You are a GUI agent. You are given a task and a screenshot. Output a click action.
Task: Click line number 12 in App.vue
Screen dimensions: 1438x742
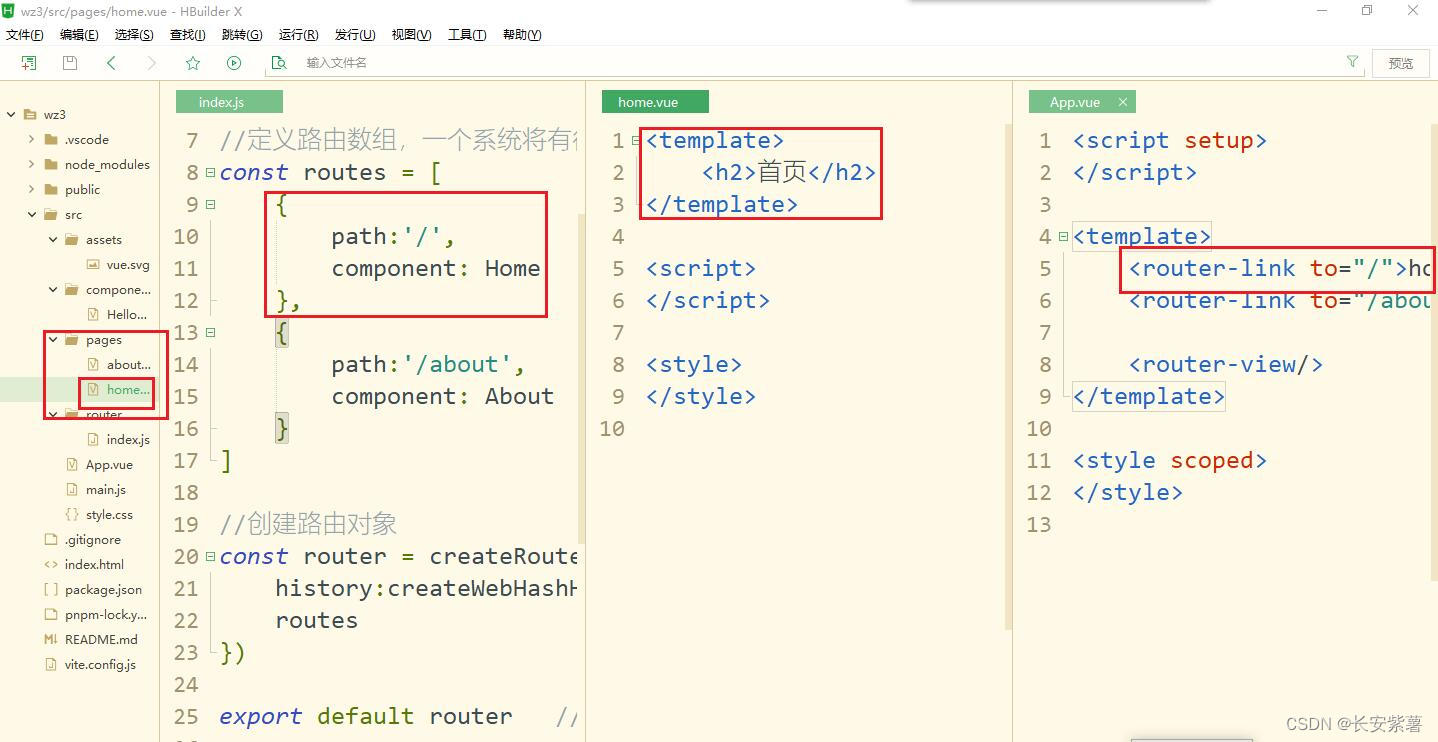click(1039, 492)
